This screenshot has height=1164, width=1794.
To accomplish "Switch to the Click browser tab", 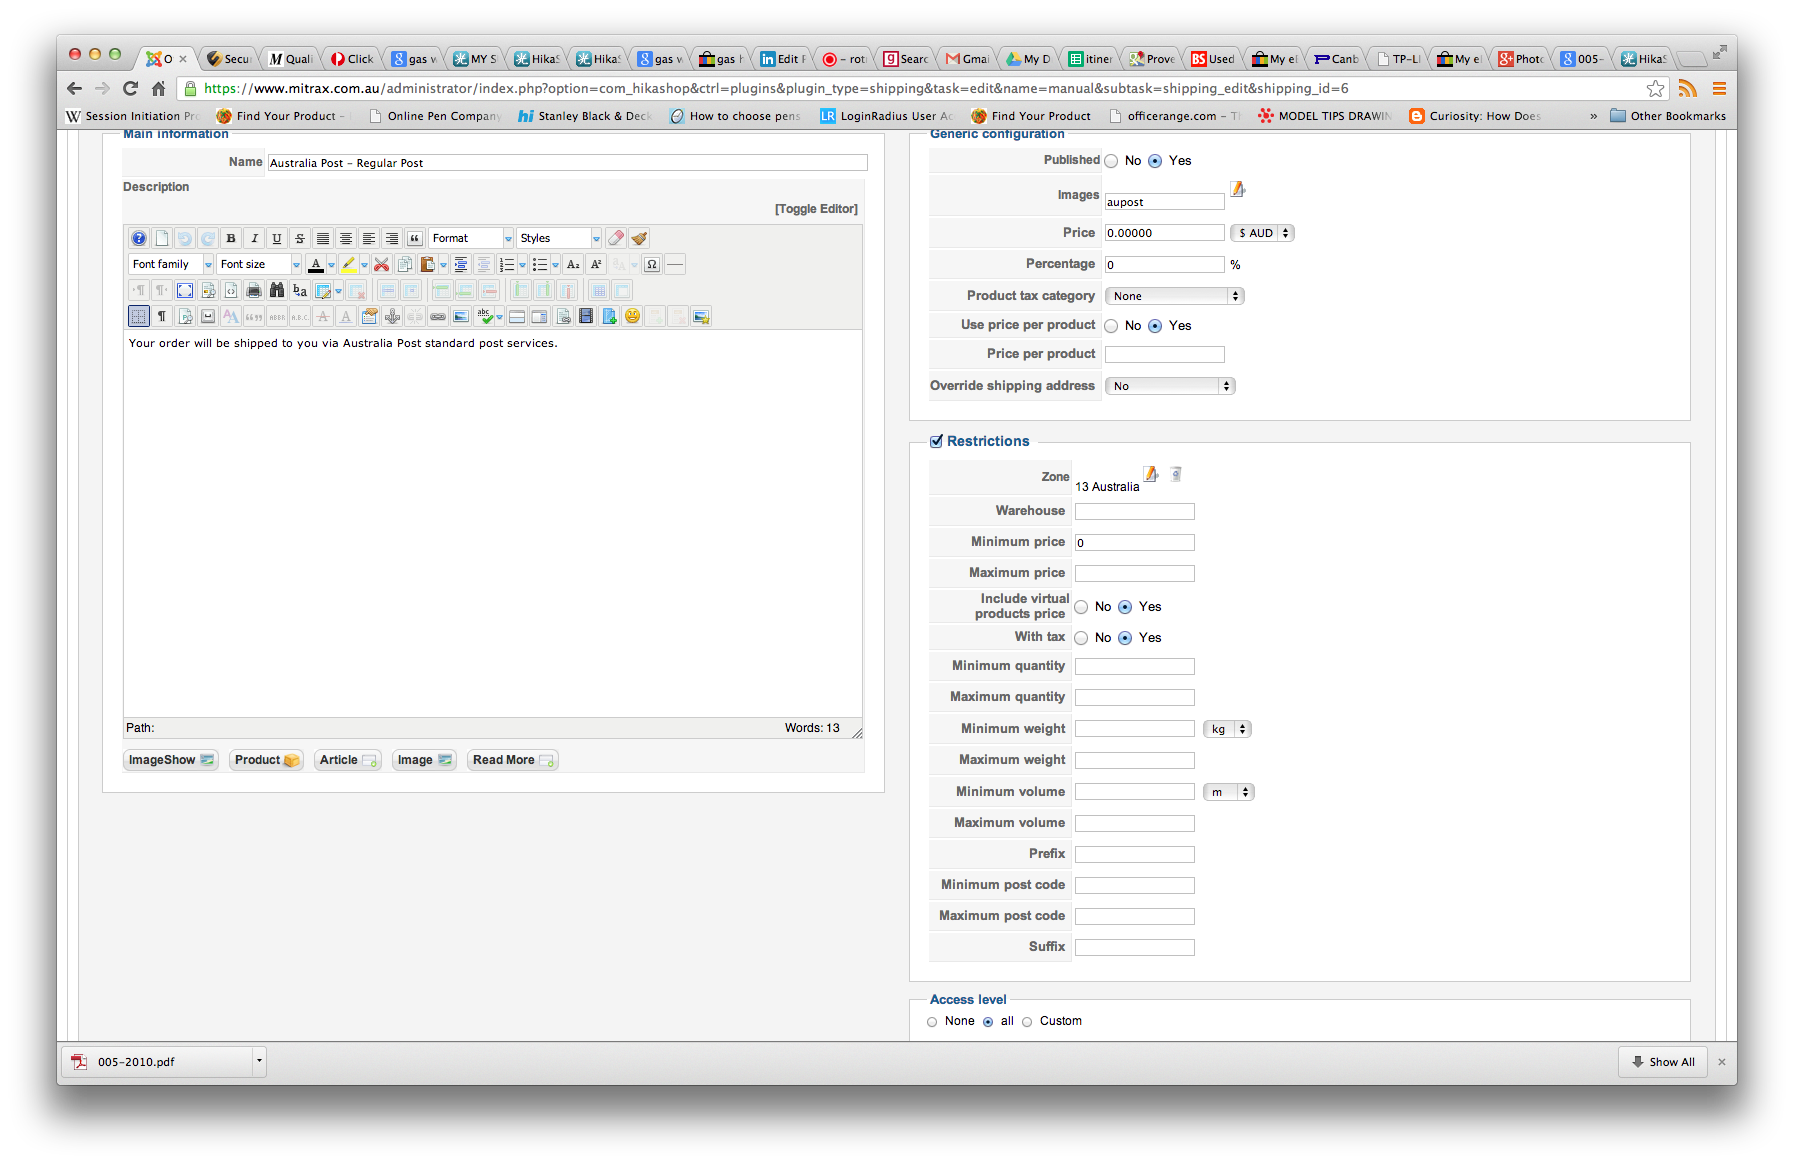I will [352, 59].
